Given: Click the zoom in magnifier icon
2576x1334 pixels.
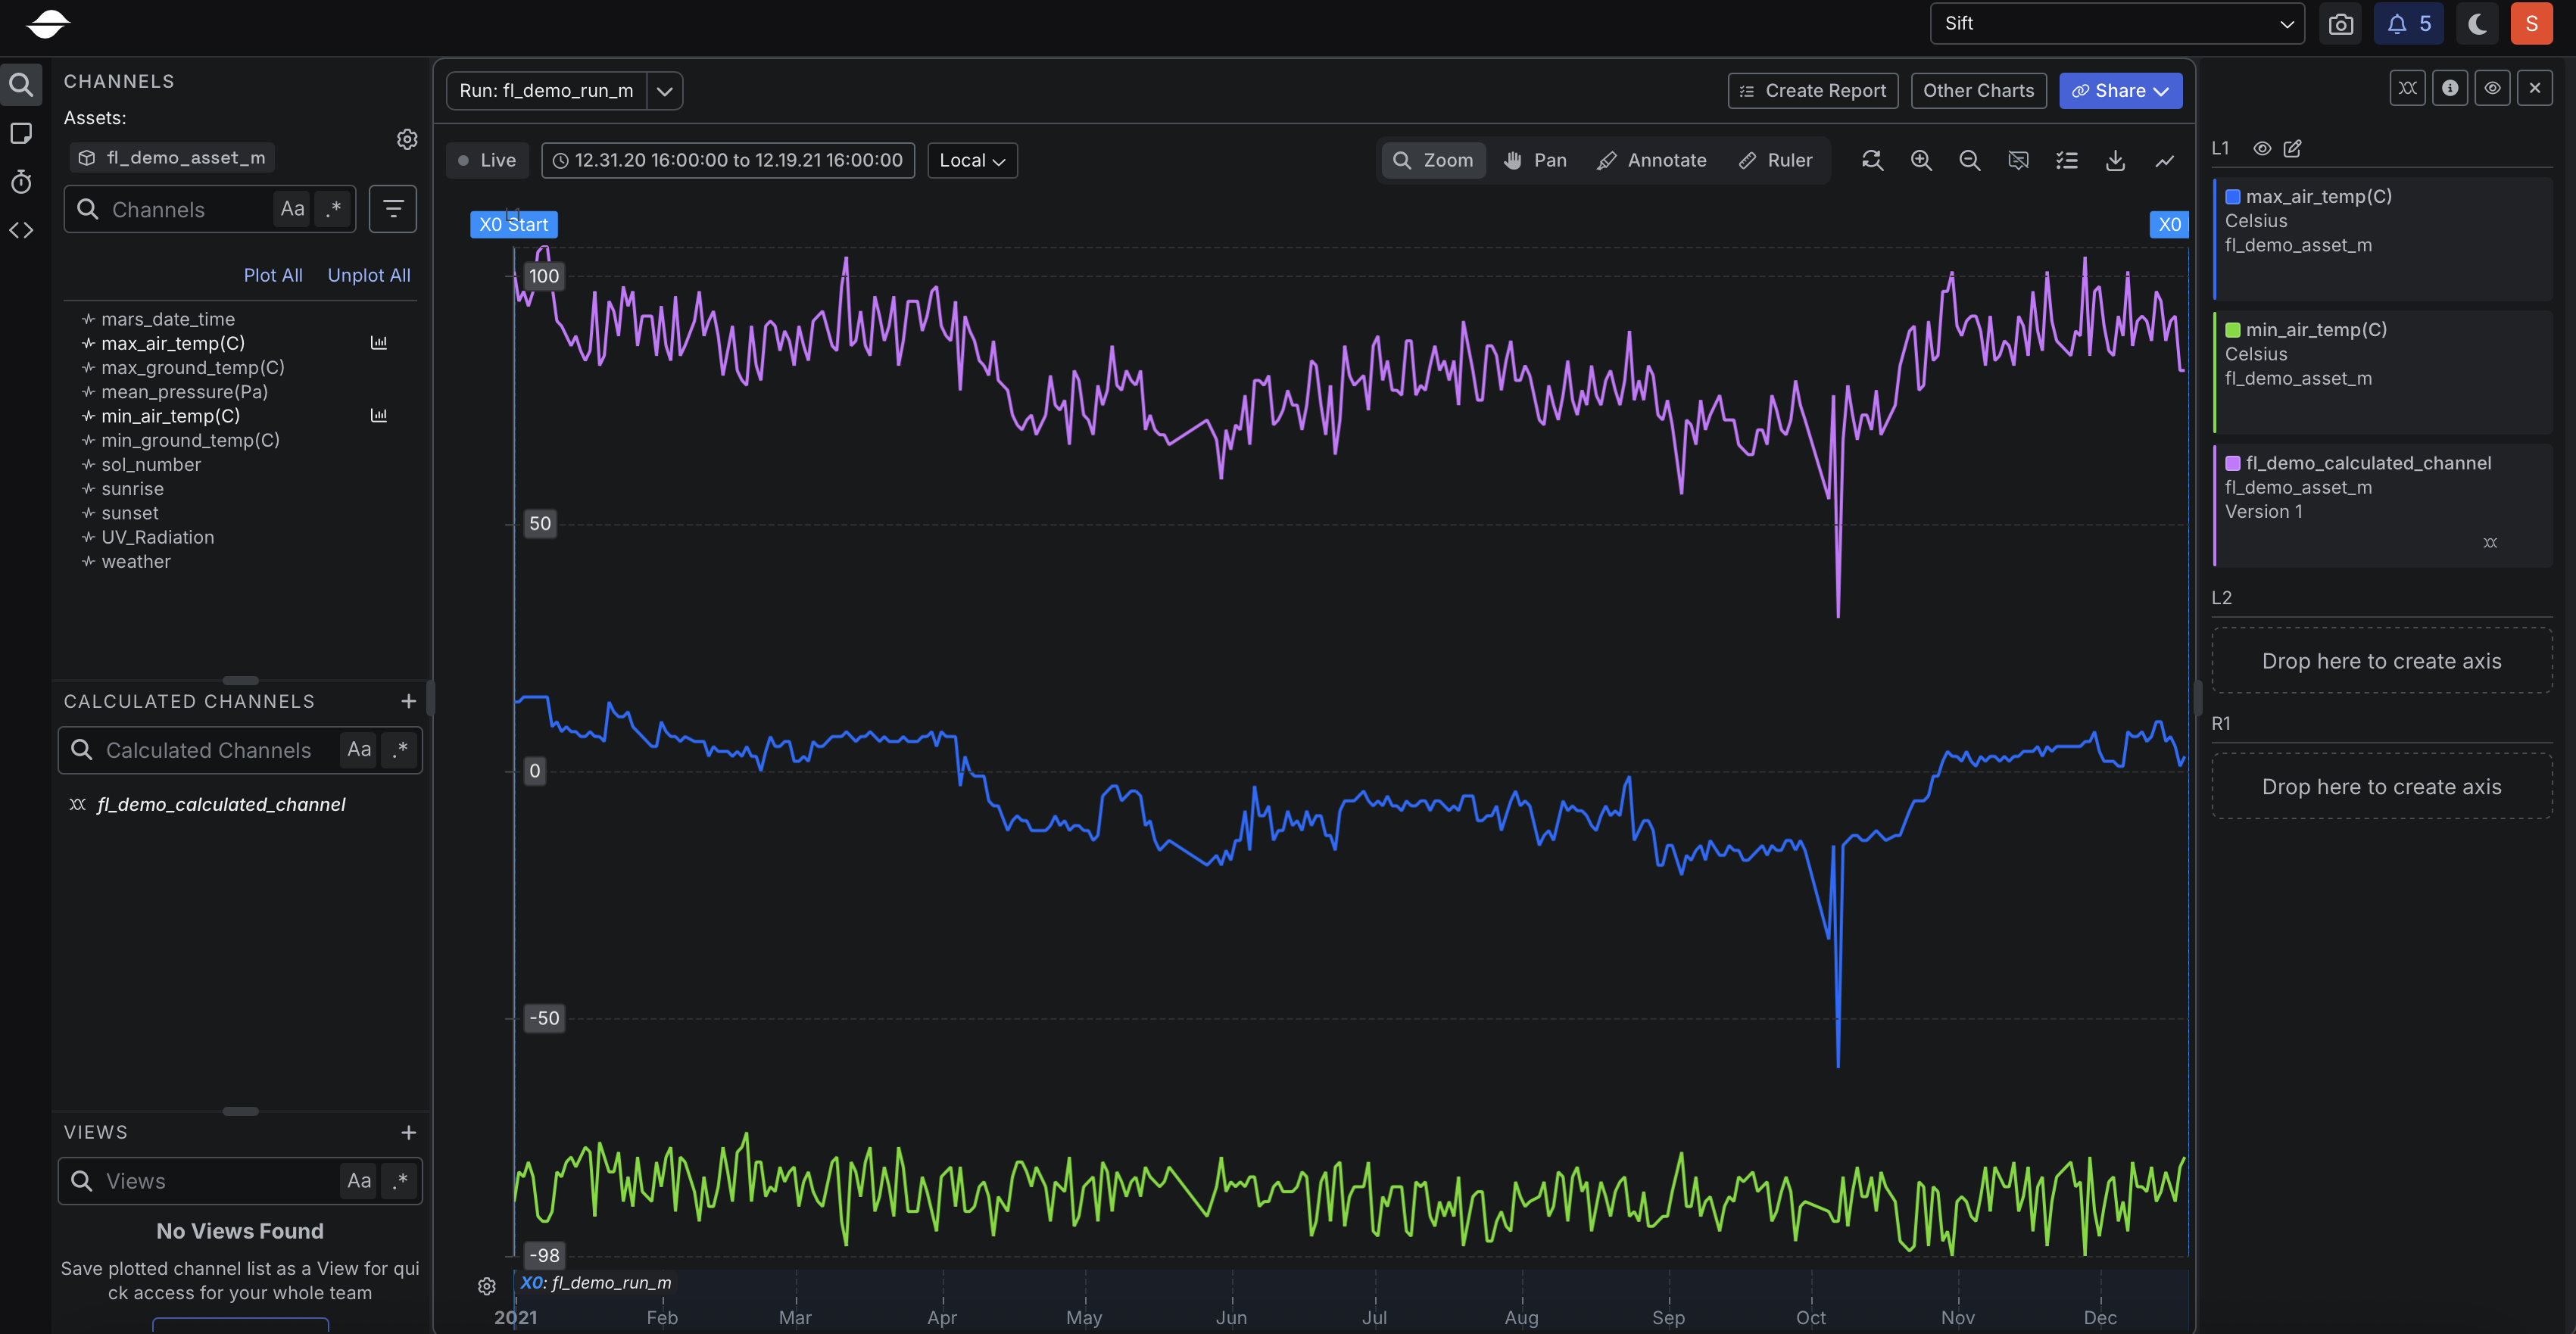Looking at the screenshot, I should (x=1920, y=160).
